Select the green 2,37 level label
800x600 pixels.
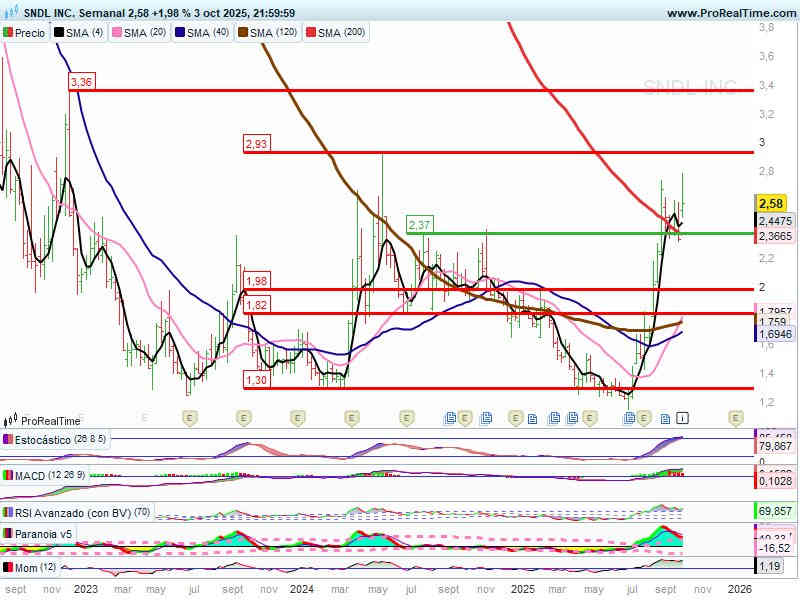pos(419,224)
